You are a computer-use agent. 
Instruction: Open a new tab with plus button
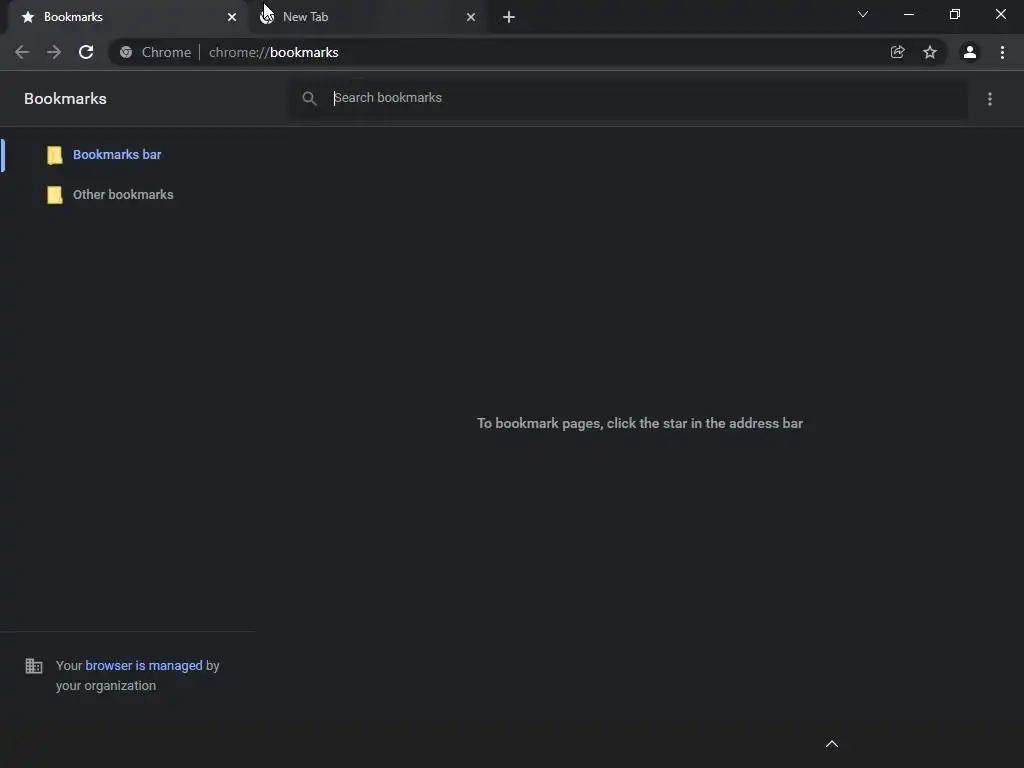pos(509,17)
